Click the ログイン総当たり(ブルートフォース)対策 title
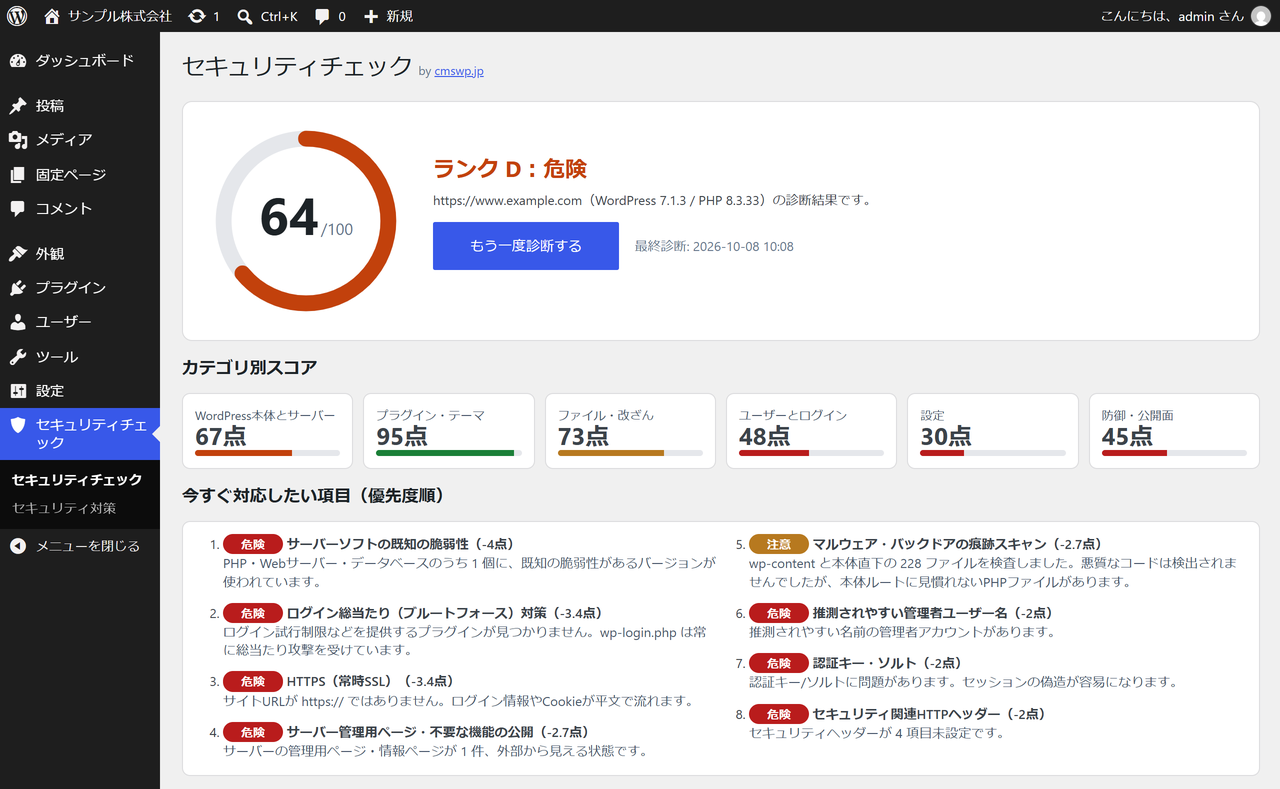The height and width of the screenshot is (789, 1280). pos(445,613)
